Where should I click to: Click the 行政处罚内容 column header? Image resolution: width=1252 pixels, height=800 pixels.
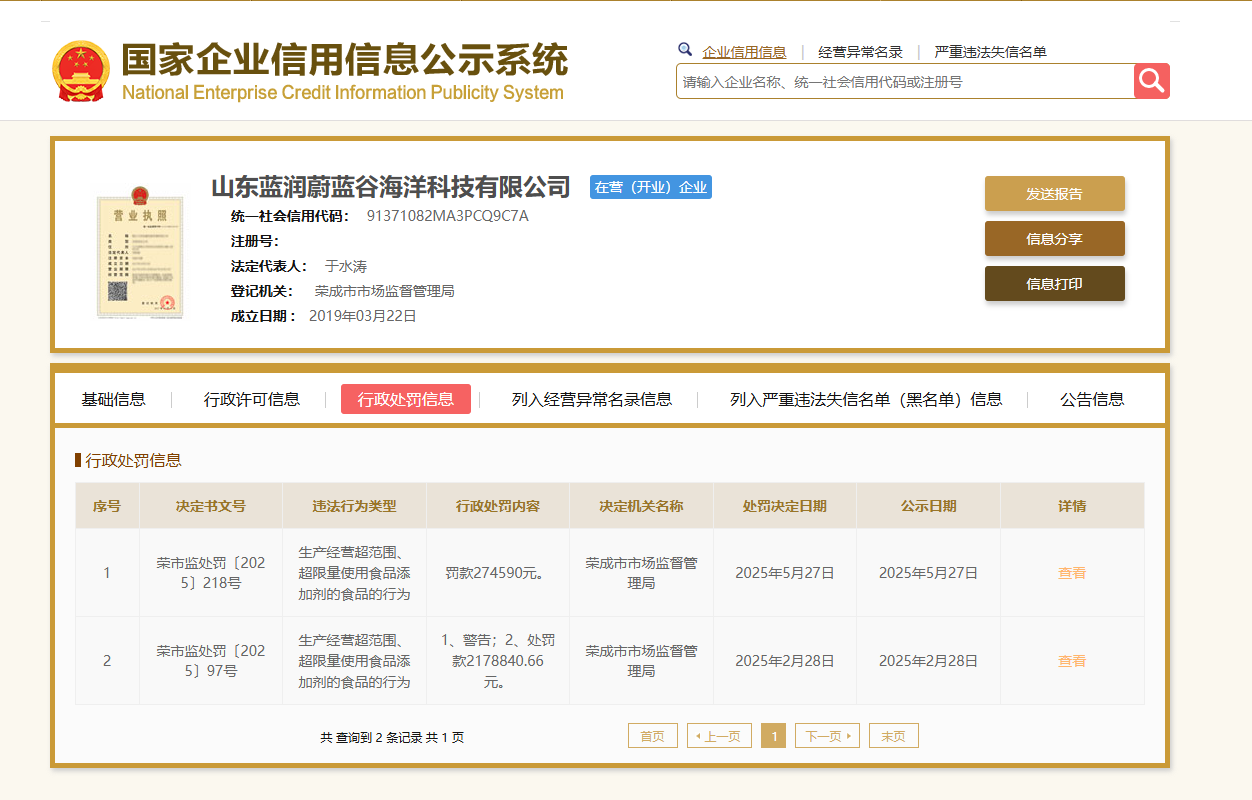click(498, 506)
